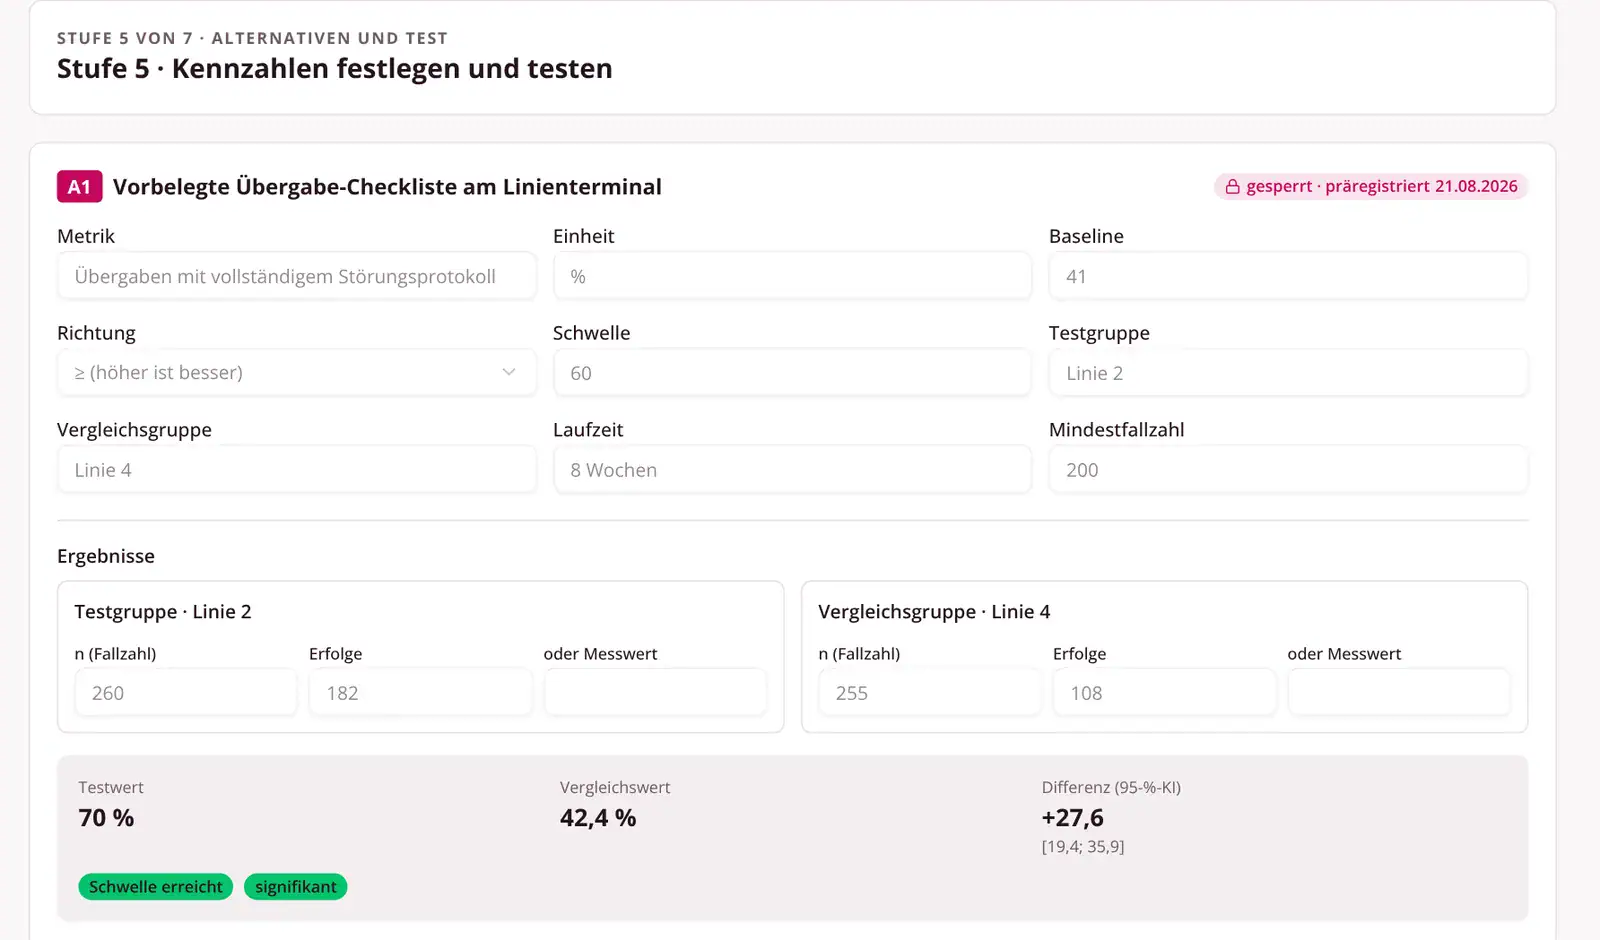Viewport: 1600px width, 940px height.
Task: Click Testgruppe Erfolge field 182
Action: click(x=421, y=693)
